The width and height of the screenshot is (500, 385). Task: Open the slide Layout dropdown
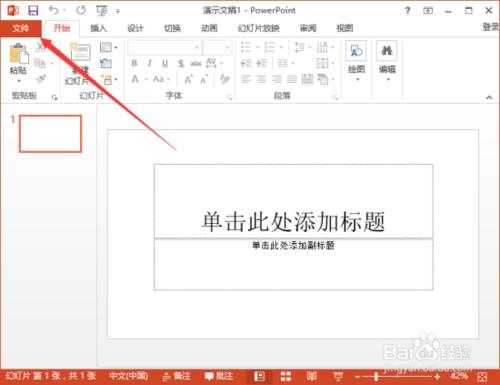coord(108,47)
